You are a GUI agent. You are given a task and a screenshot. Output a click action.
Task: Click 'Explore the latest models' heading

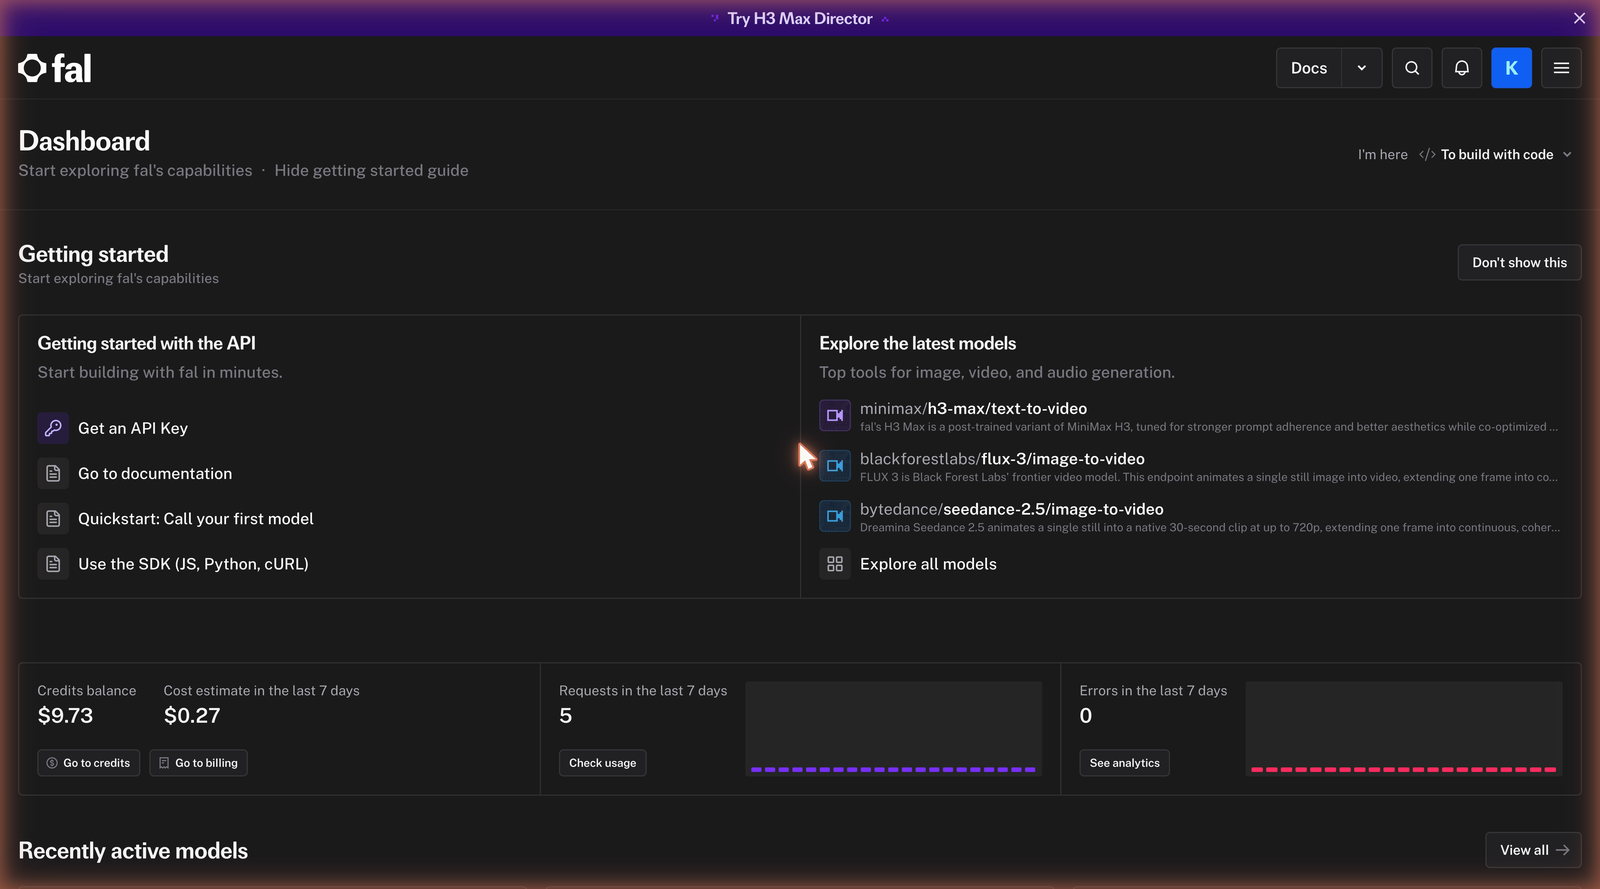(918, 343)
